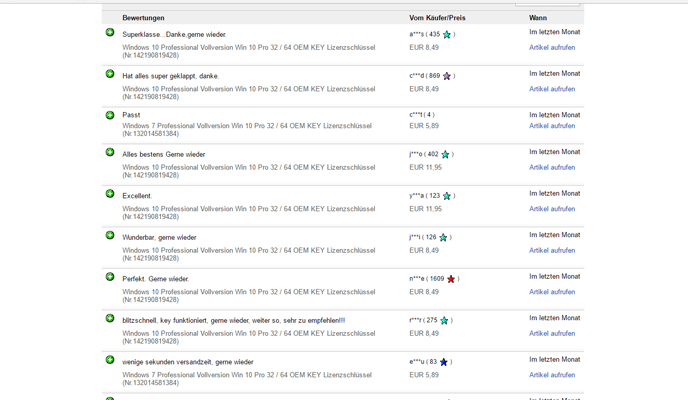This screenshot has width=688, height=400.
Task: Click the blue star beside buyer e***u
Action: (444, 362)
